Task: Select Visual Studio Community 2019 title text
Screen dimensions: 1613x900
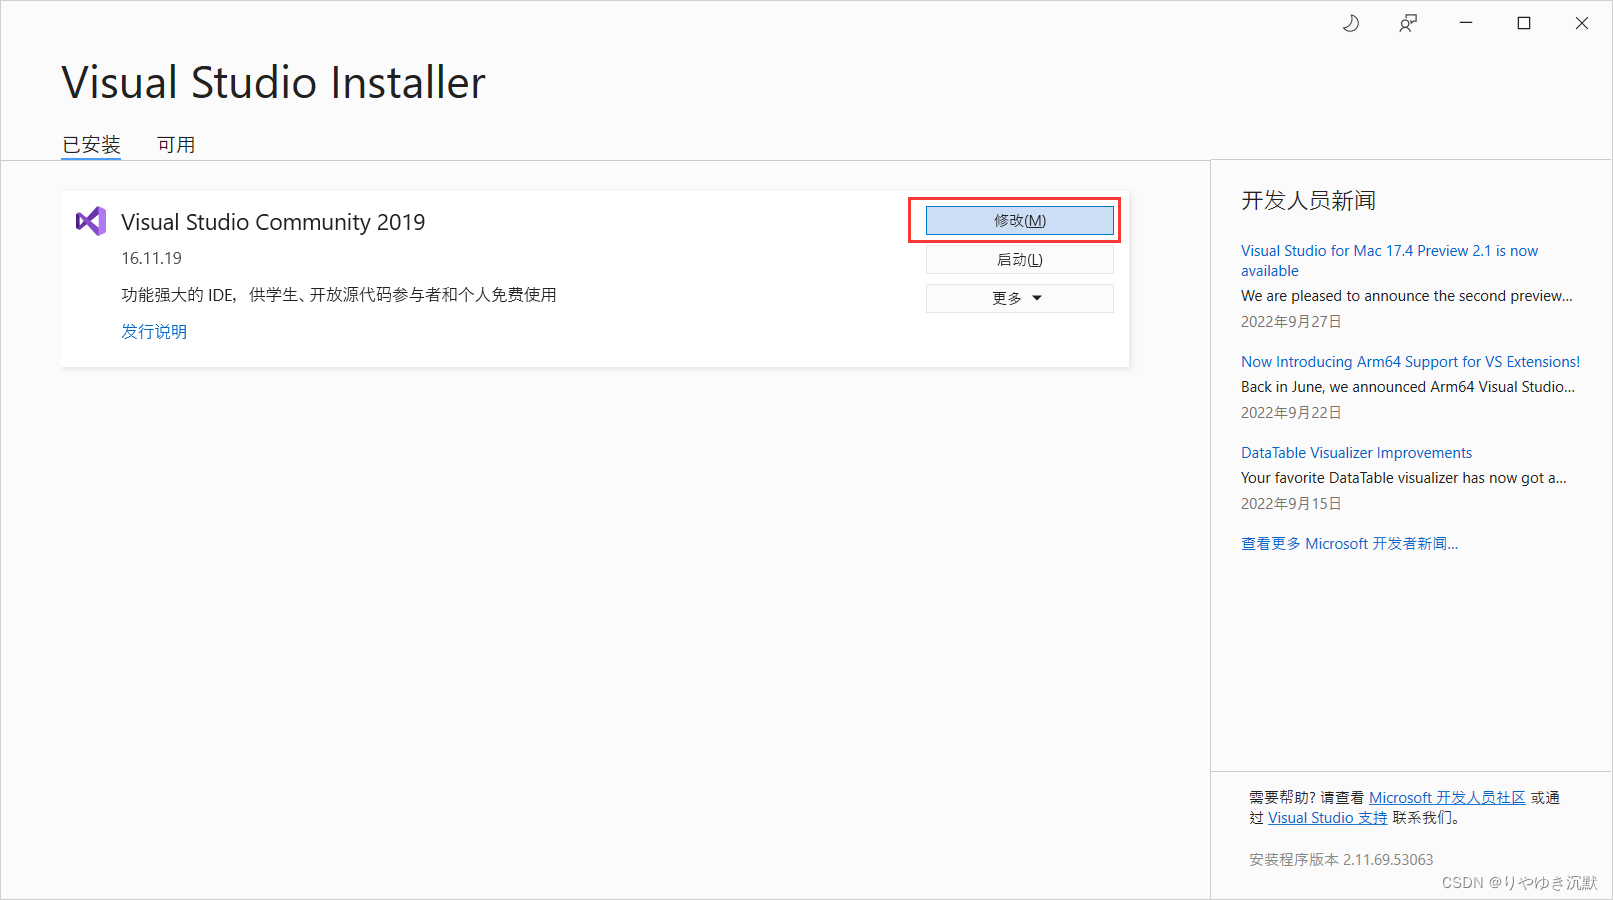Action: pyautogui.click(x=273, y=221)
